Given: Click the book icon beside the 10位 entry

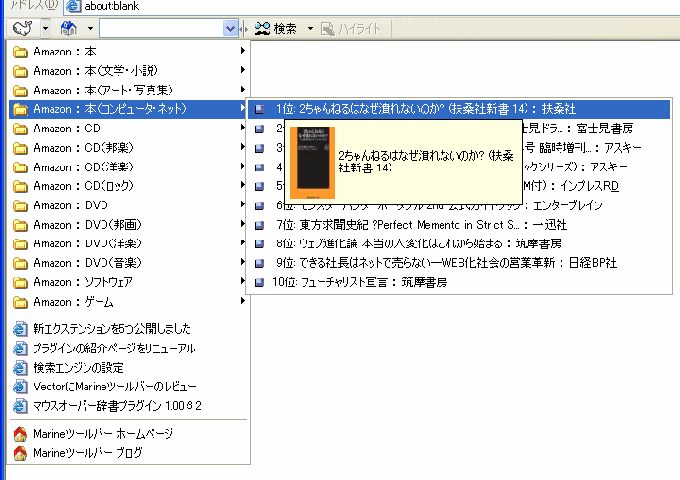Looking at the screenshot, I should [x=259, y=283].
